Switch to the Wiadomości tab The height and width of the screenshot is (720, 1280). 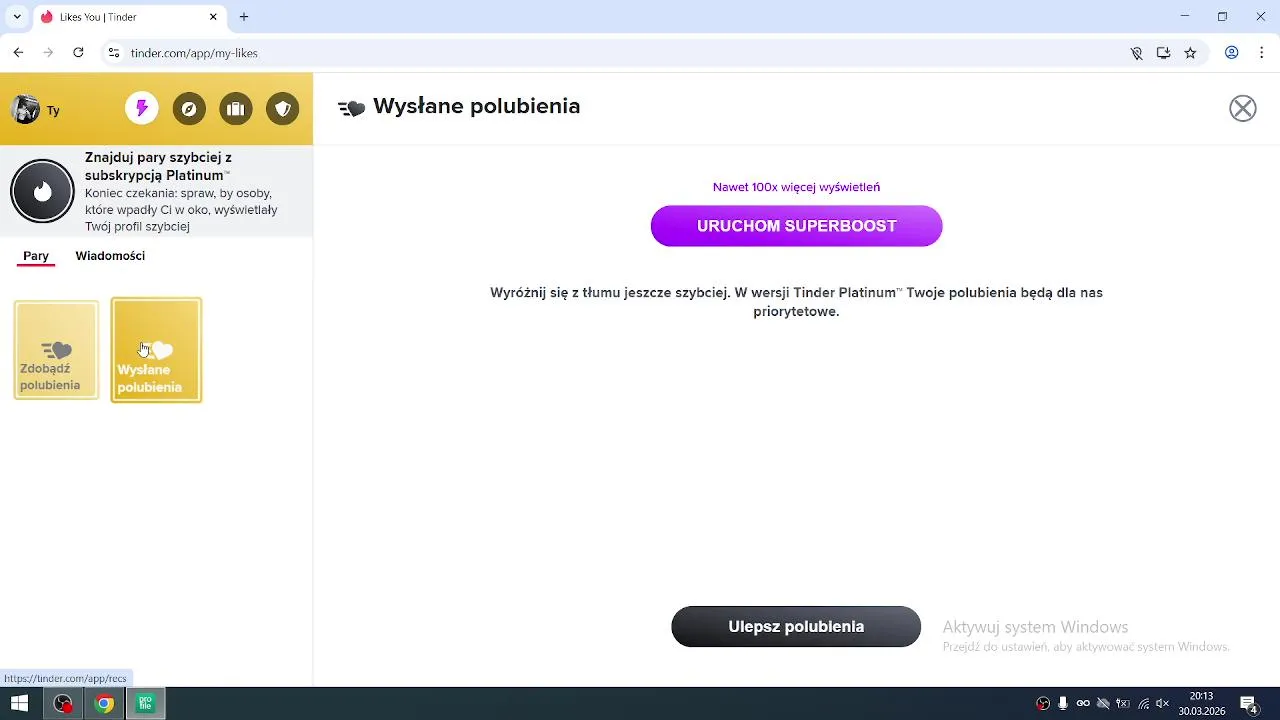(x=110, y=256)
